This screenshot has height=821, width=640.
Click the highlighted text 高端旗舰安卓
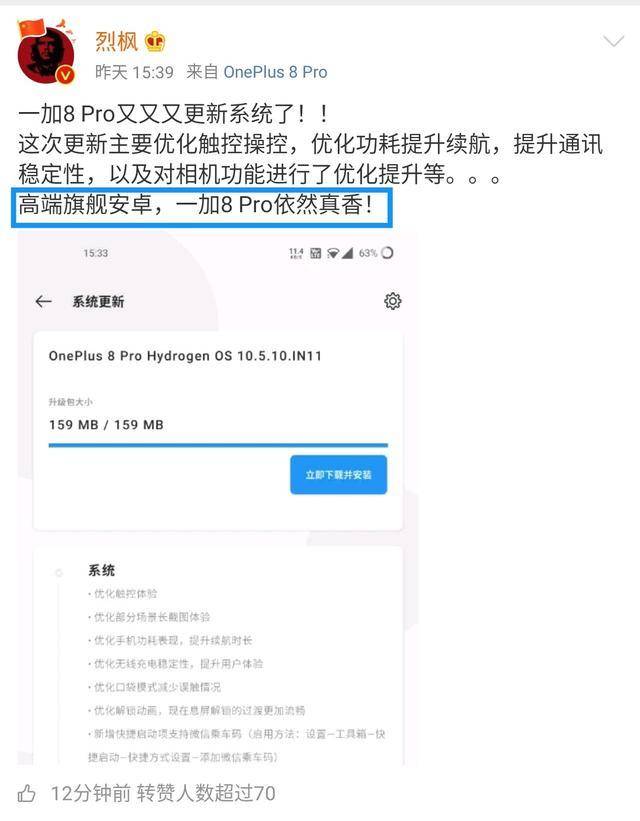coord(85,204)
